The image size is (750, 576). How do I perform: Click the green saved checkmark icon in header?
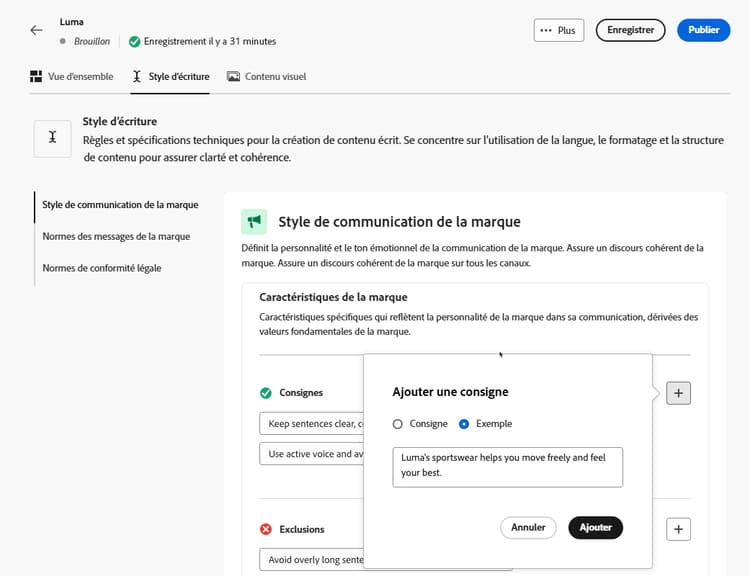(135, 42)
